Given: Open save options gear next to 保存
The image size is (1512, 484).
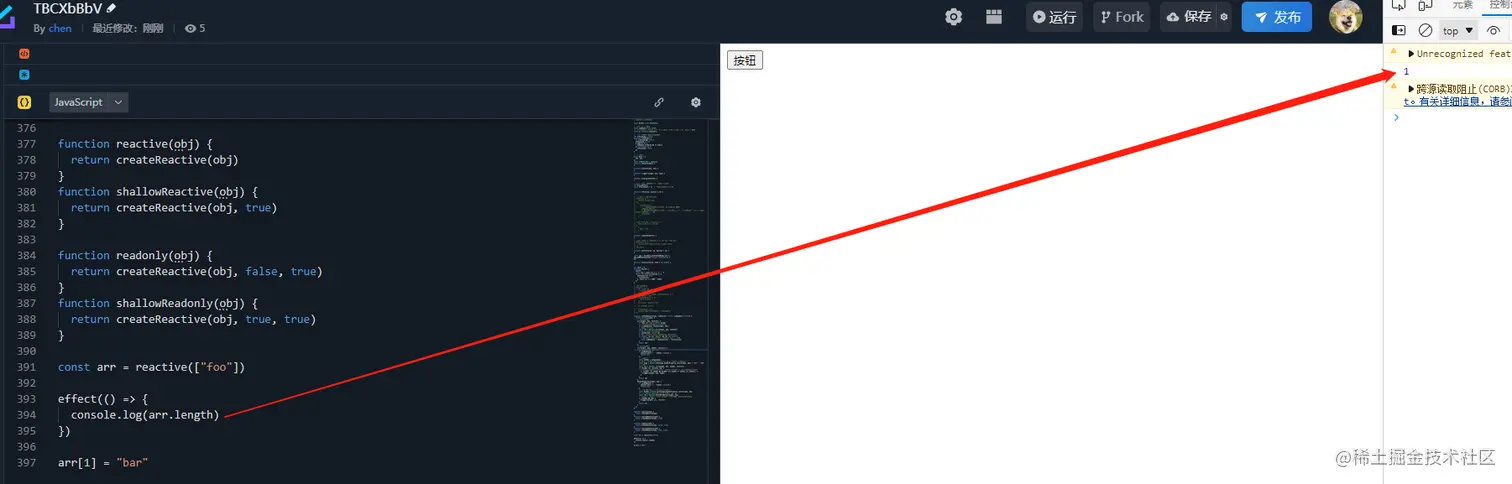Looking at the screenshot, I should [x=1223, y=17].
